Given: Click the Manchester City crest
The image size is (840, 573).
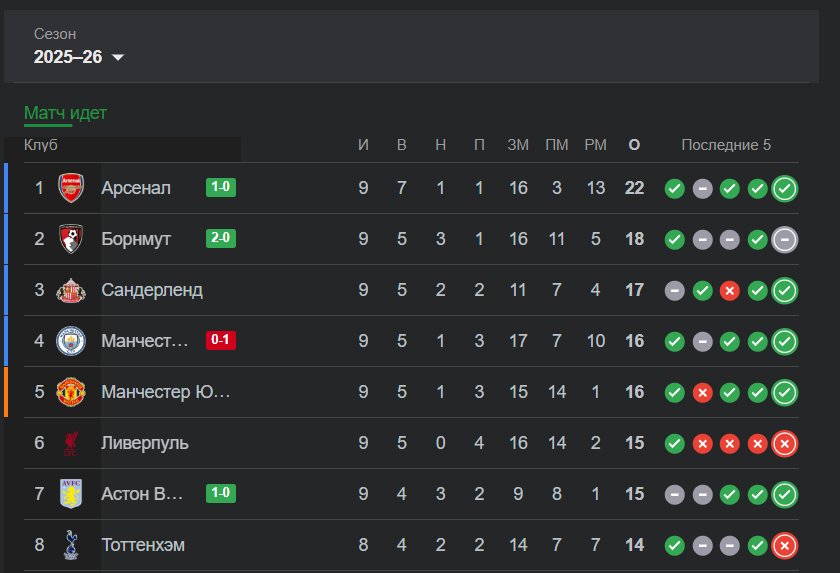Looking at the screenshot, I should (71, 341).
